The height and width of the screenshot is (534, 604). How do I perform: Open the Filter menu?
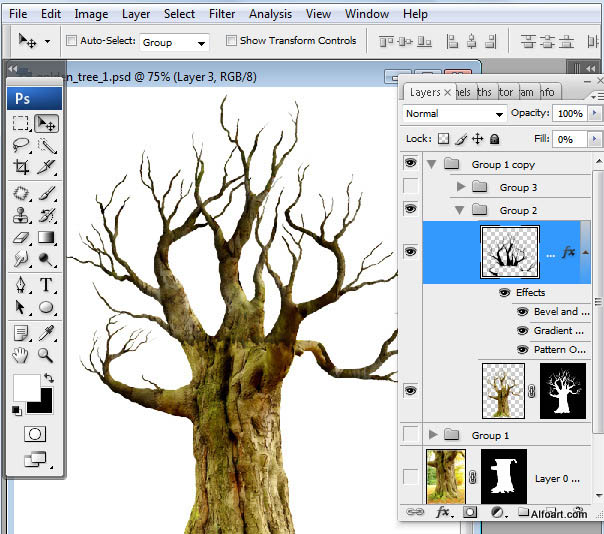pos(222,14)
